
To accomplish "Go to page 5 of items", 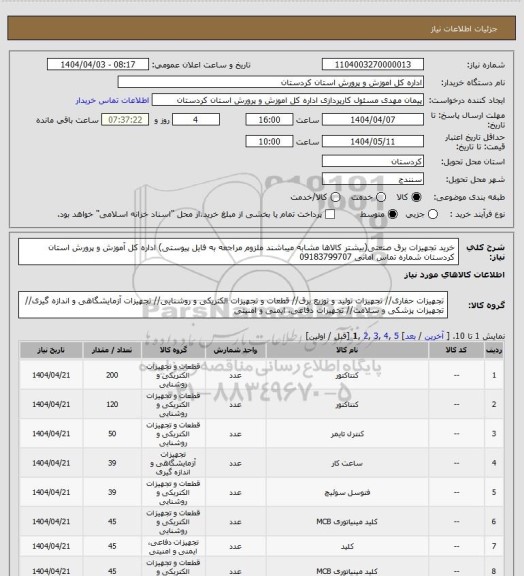I will coord(396,336).
